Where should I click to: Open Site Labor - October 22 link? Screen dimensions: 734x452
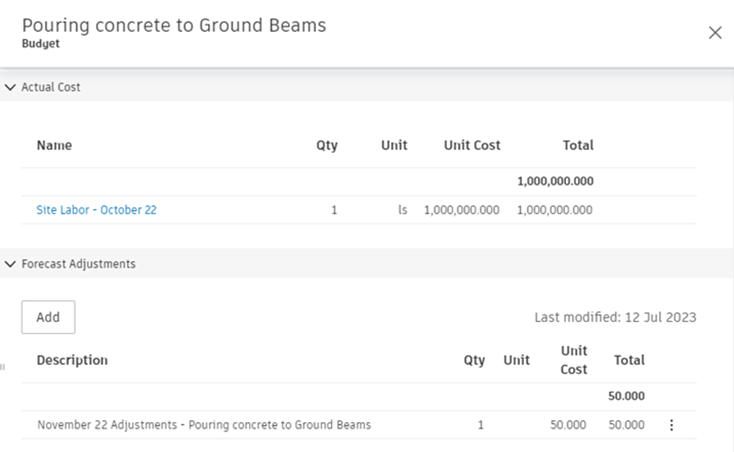click(x=96, y=211)
